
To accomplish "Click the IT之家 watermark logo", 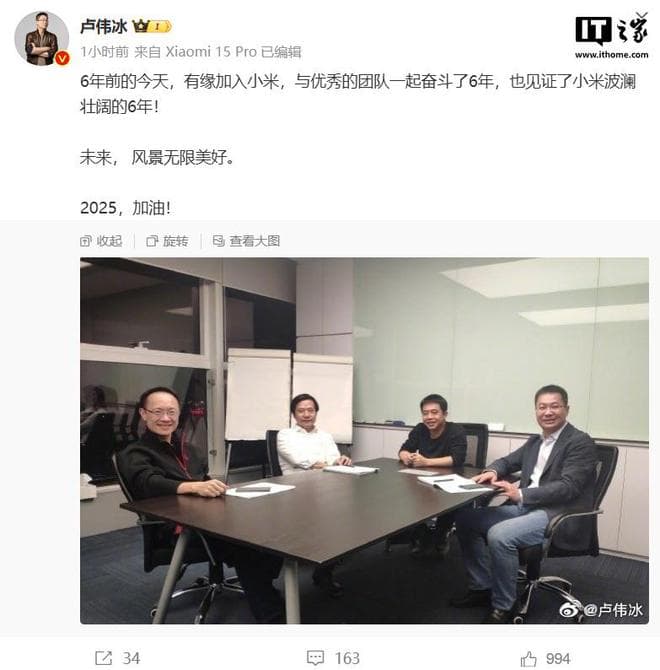I will pos(612,35).
